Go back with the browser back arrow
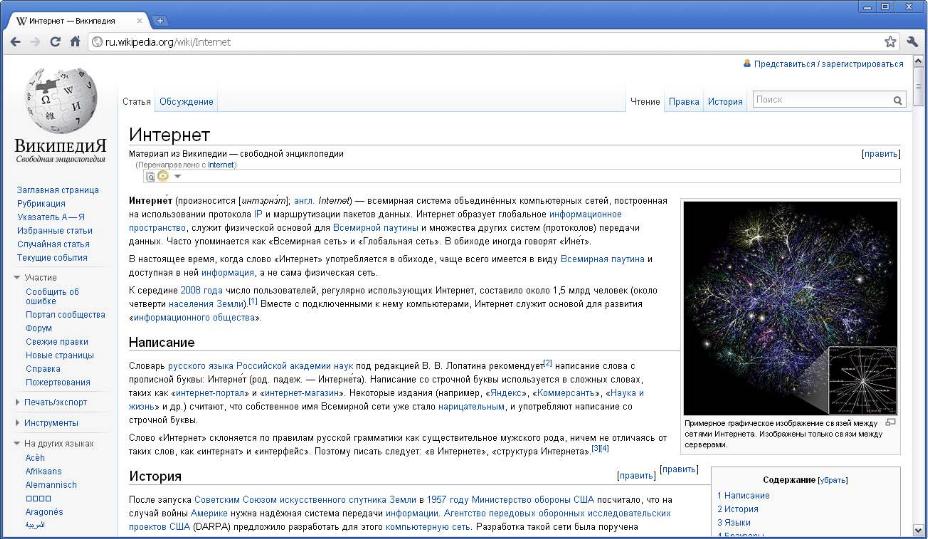 point(15,42)
